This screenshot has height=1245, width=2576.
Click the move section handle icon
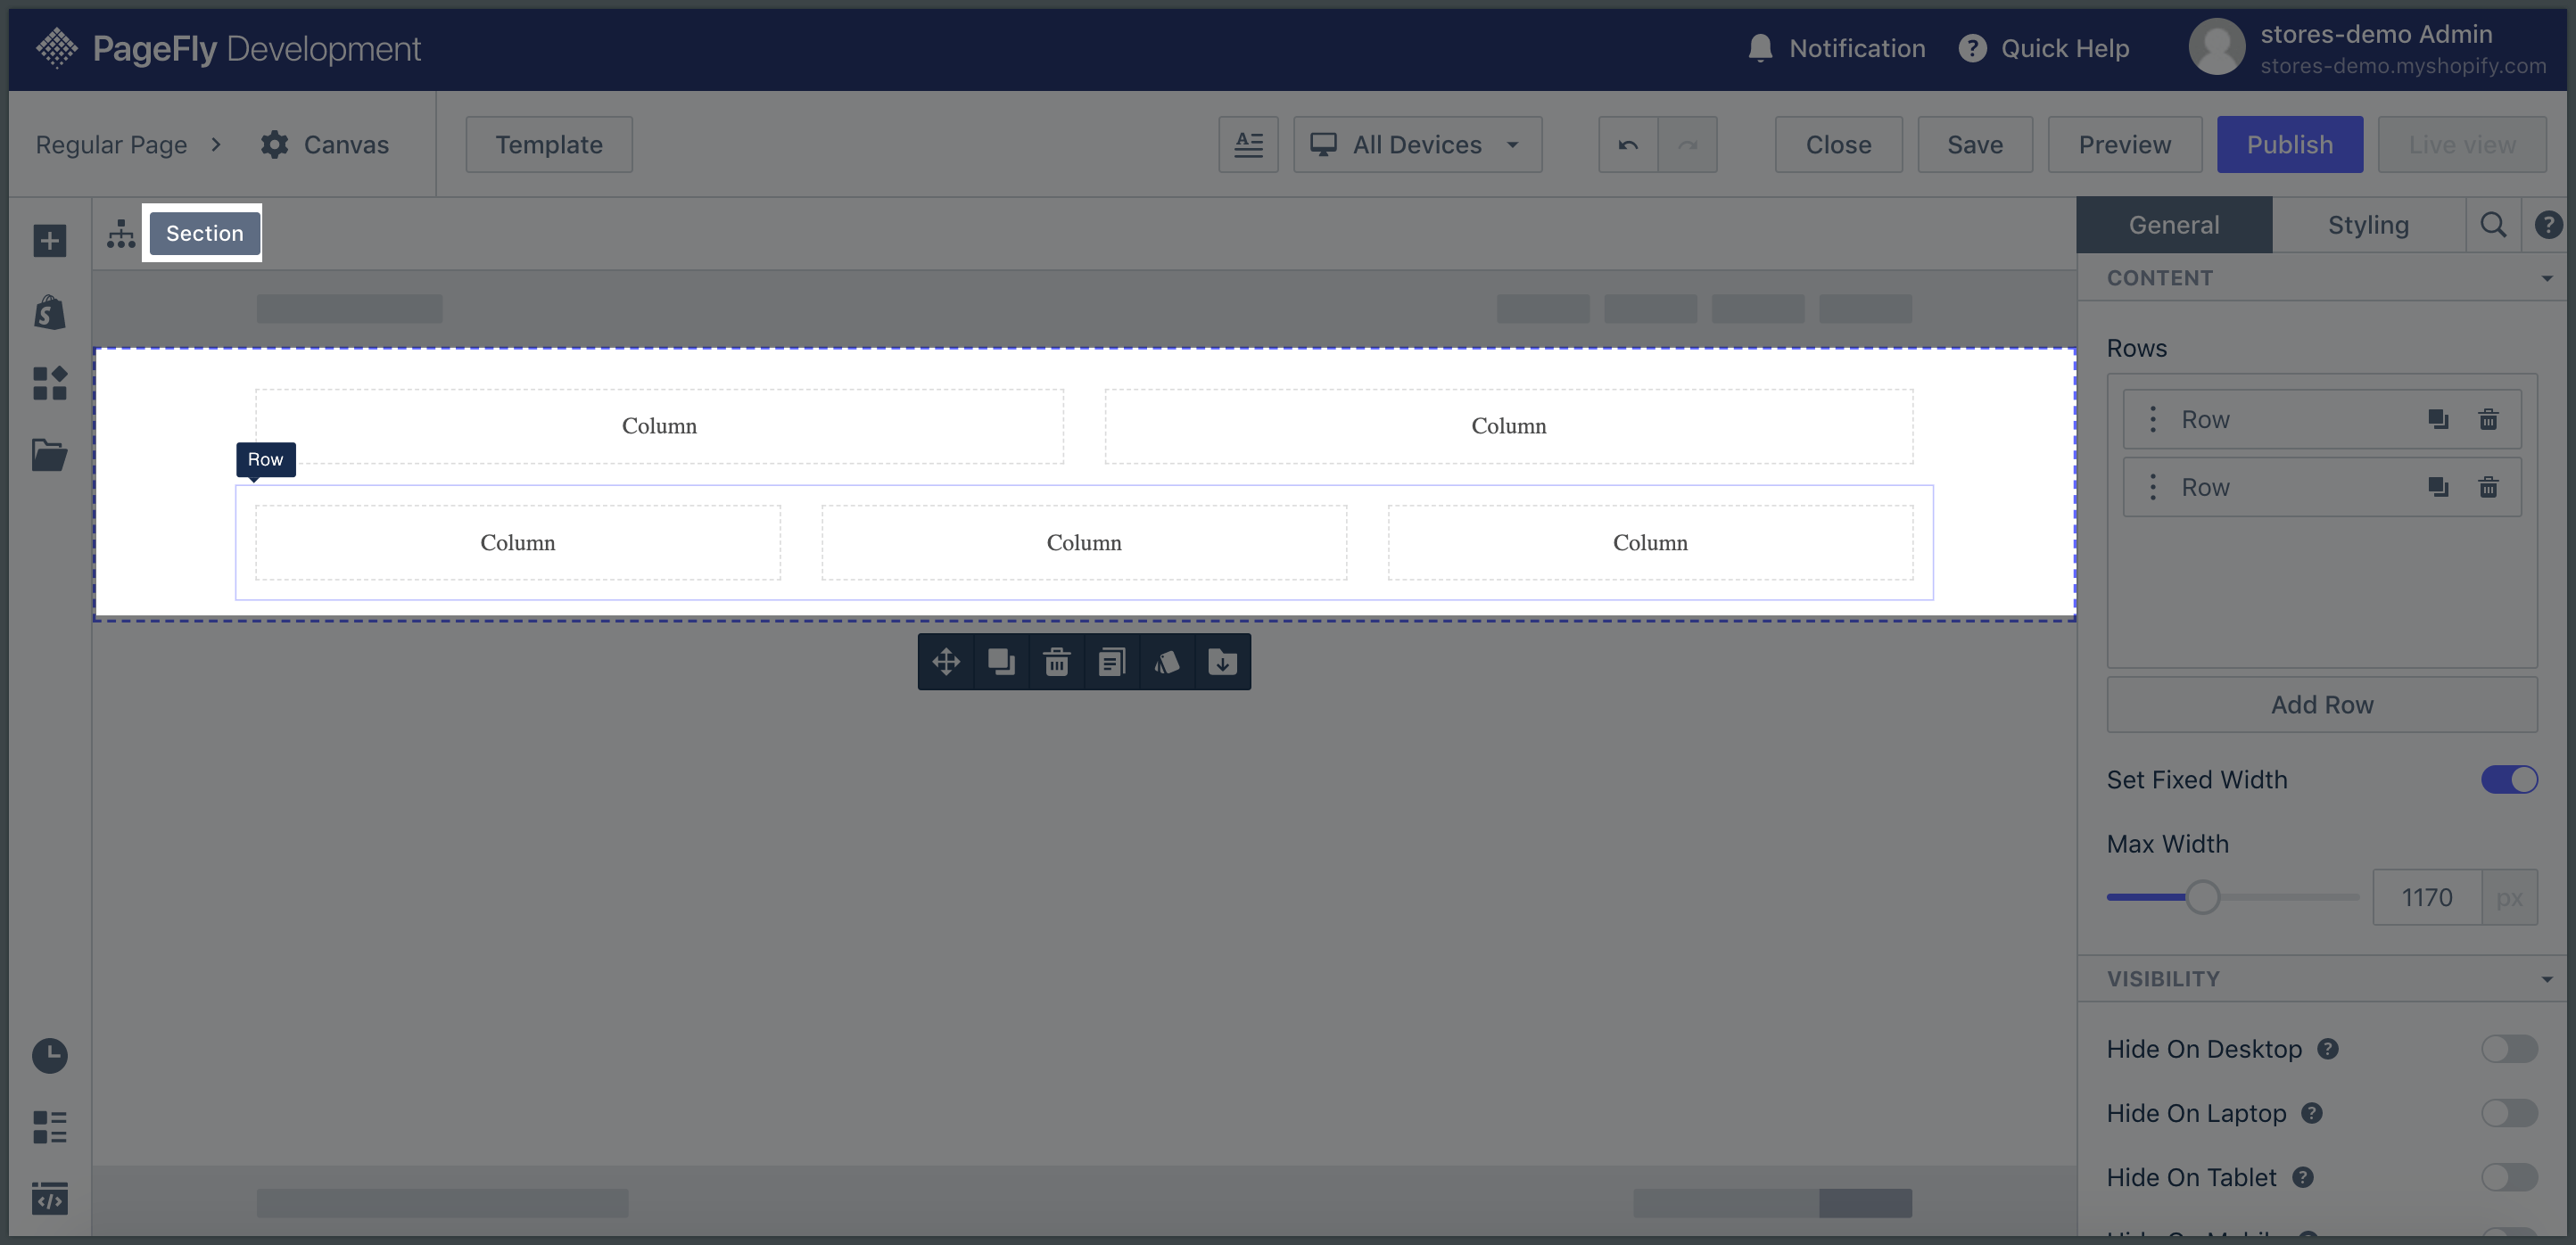point(946,661)
